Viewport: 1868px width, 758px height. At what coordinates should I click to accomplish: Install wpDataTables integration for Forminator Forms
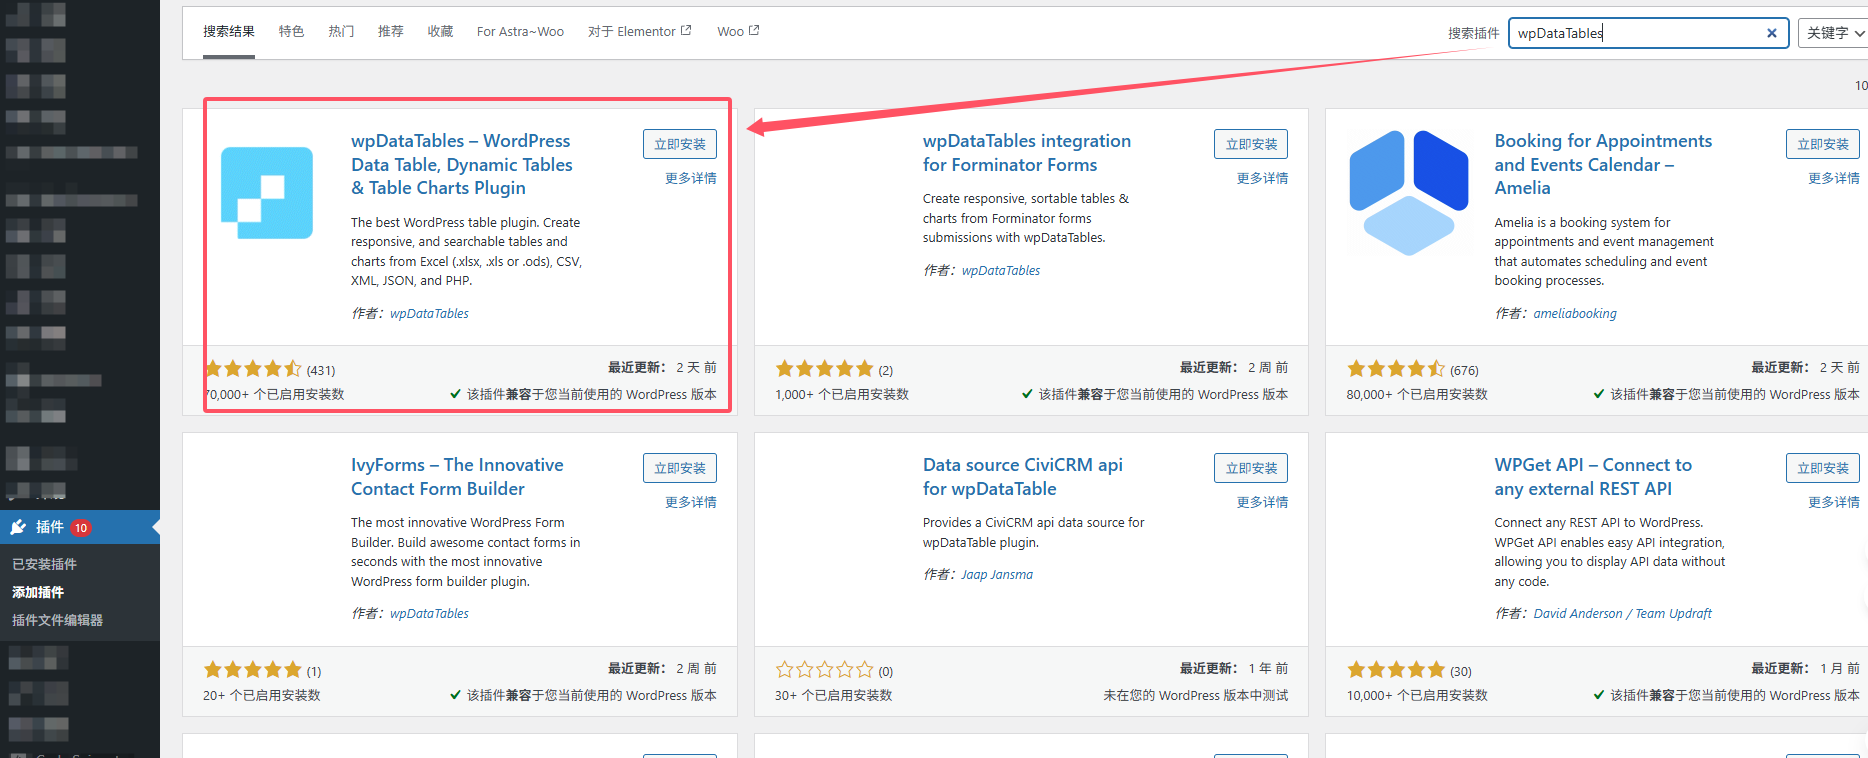(x=1251, y=144)
